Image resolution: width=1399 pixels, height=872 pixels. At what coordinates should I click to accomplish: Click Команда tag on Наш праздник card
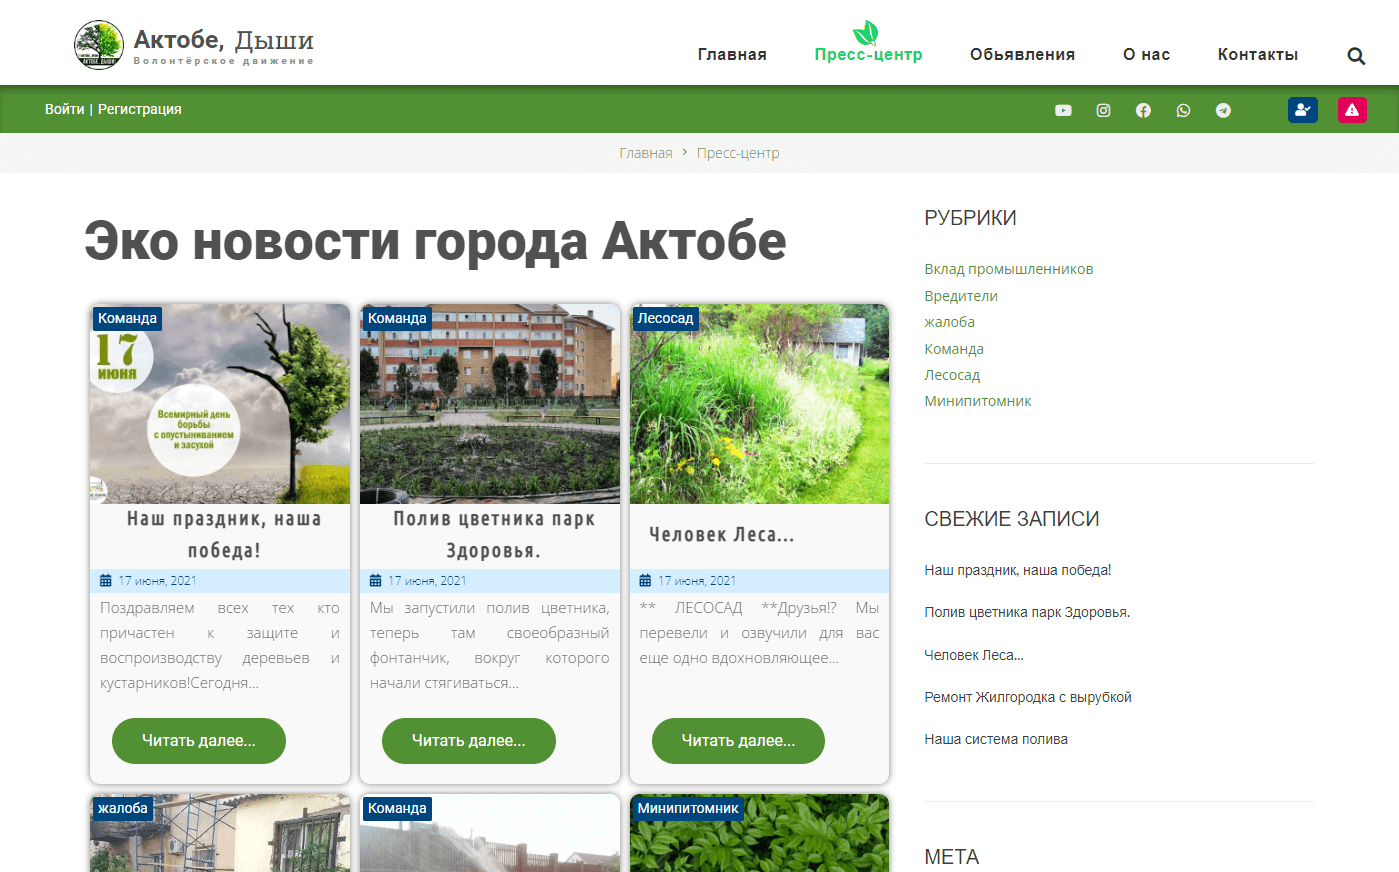(x=128, y=318)
